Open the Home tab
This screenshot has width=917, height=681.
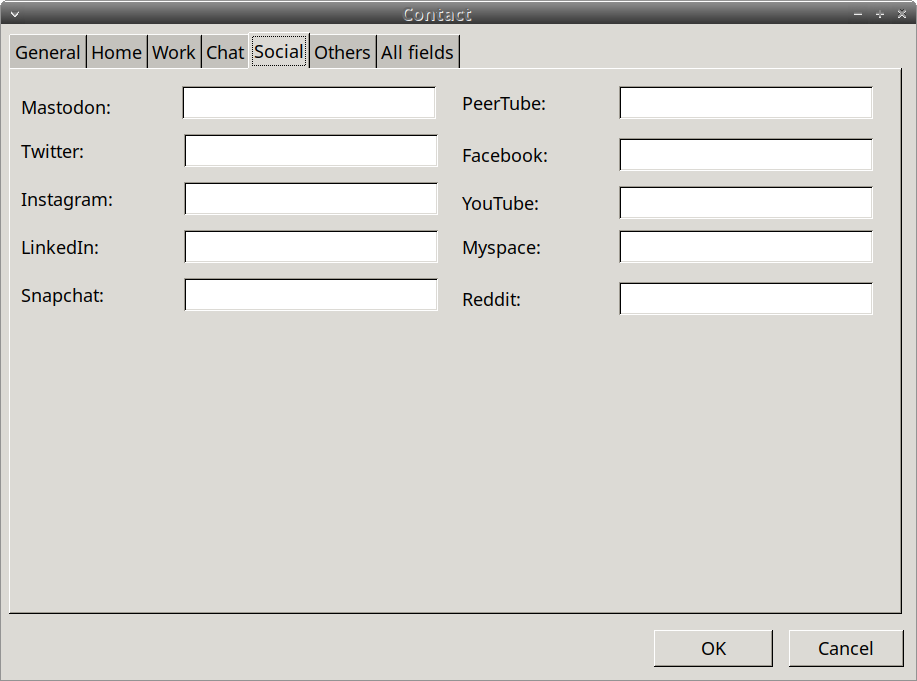(x=116, y=52)
